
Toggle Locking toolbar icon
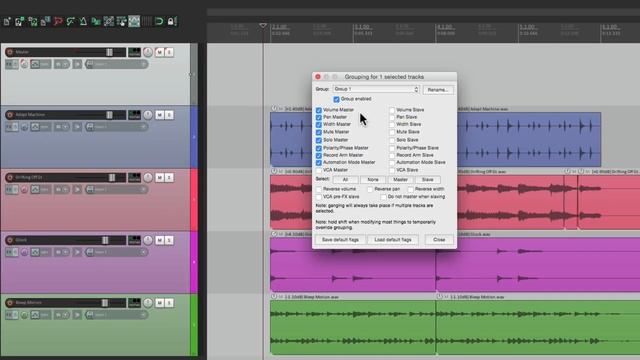point(172,21)
